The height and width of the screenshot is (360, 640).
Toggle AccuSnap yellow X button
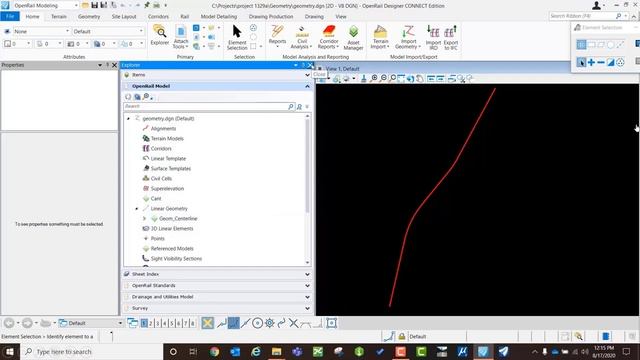[x=207, y=323]
